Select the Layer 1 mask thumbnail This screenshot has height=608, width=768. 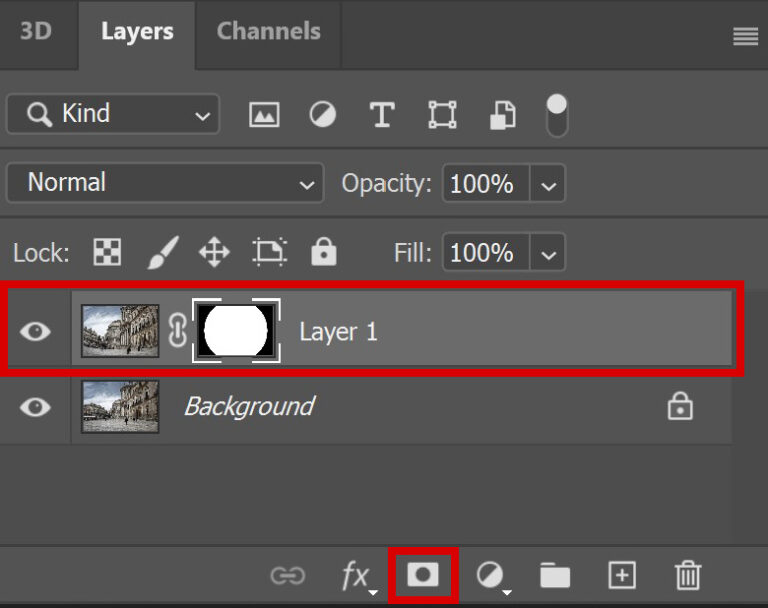click(x=236, y=332)
